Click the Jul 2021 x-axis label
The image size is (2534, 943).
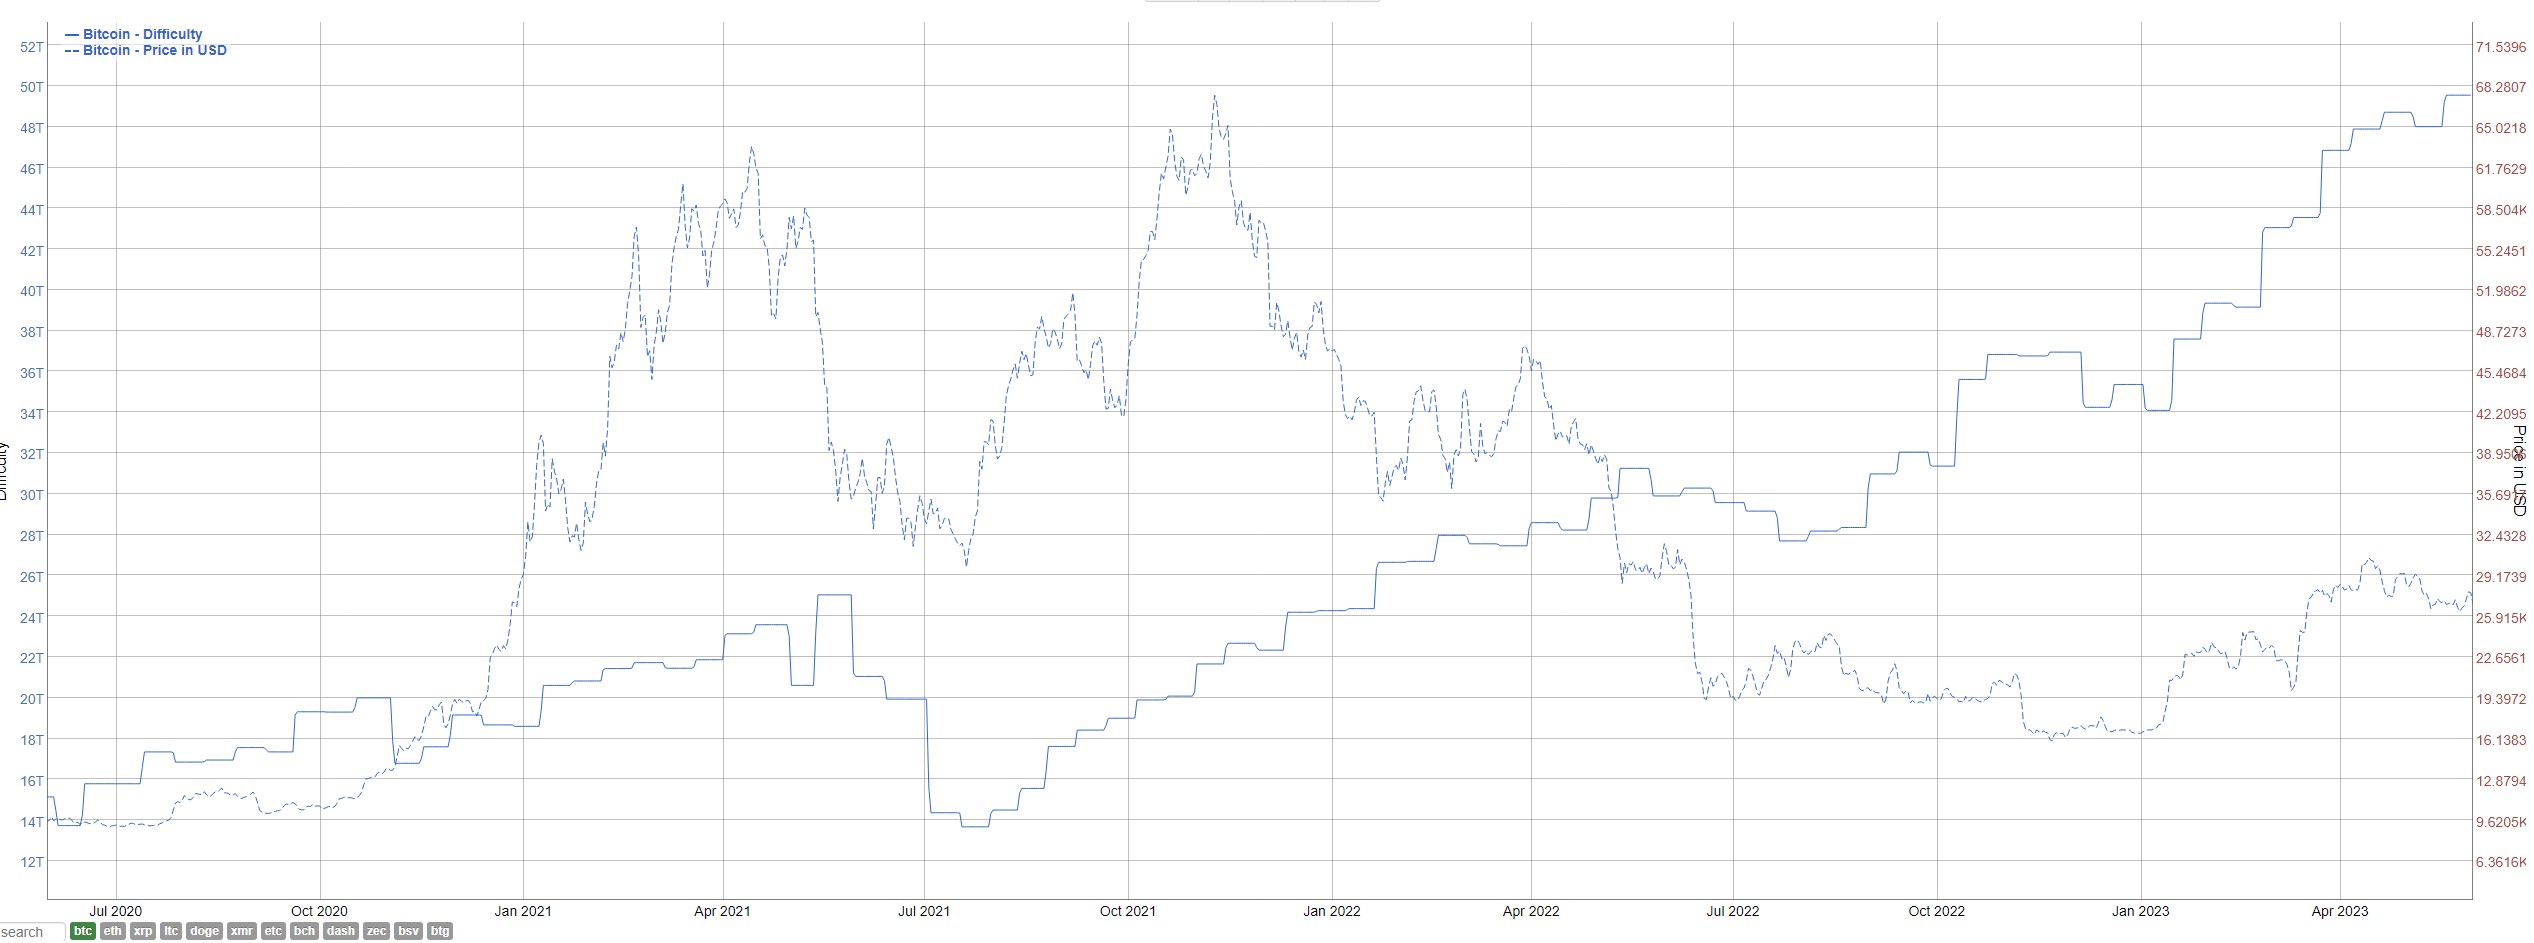coord(924,911)
